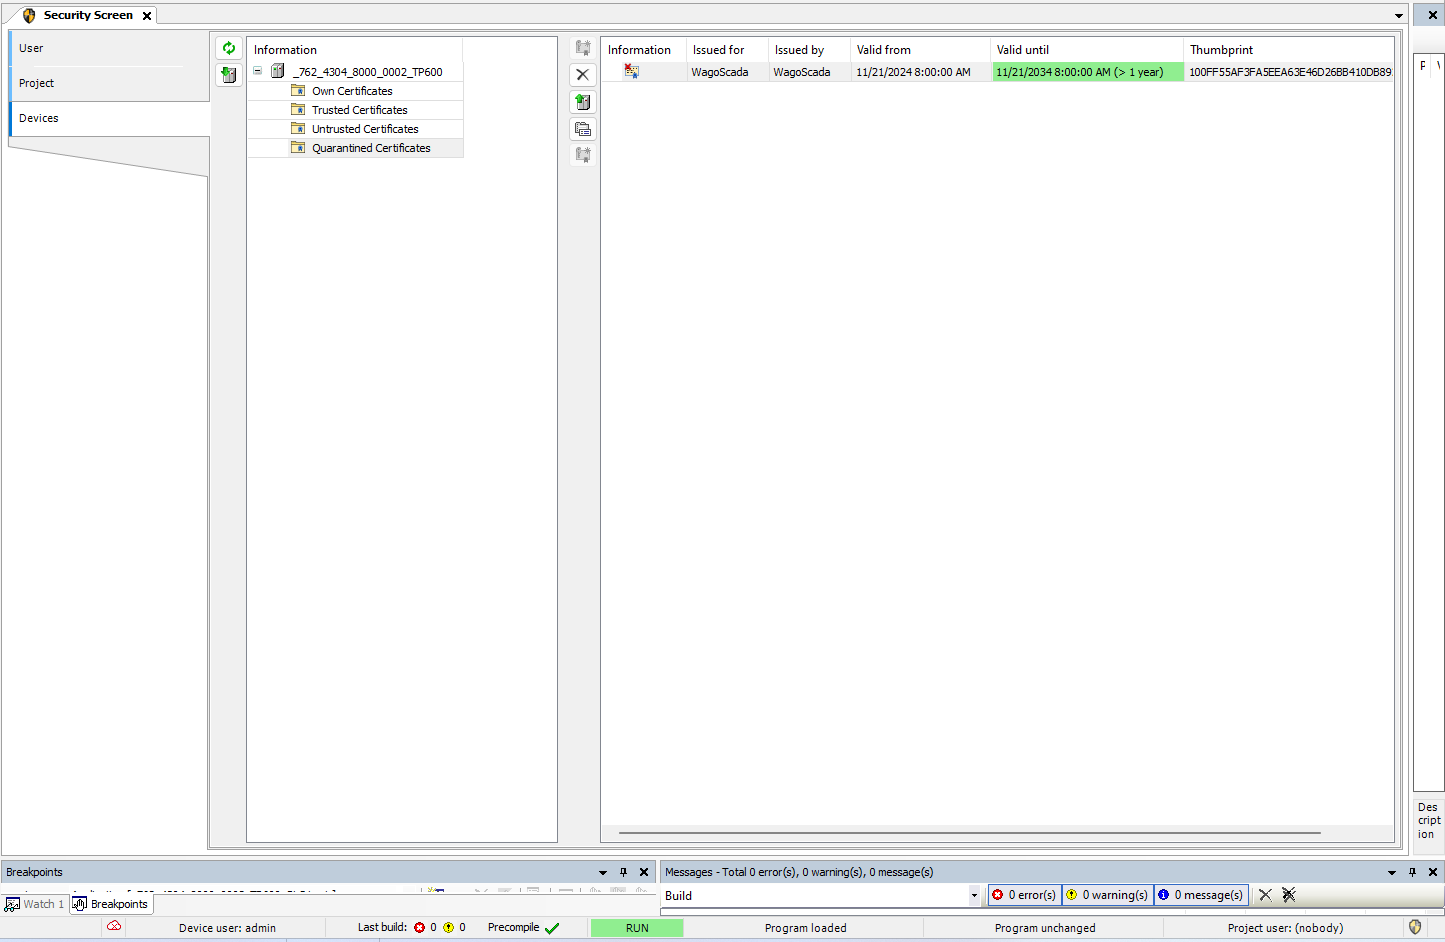1445x942 pixels.
Task: Toggle the 0 message(s) filter
Action: click(1201, 895)
